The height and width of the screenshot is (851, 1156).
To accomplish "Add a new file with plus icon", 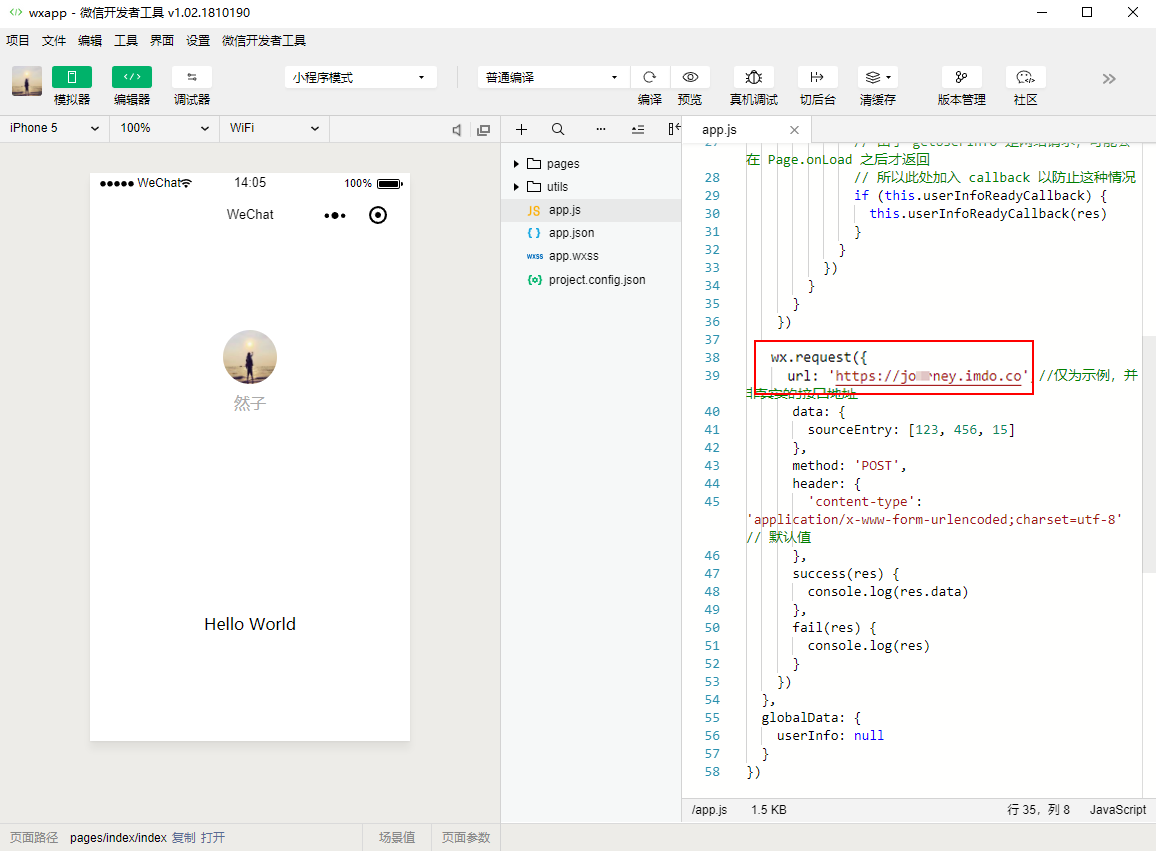I will [x=521, y=130].
